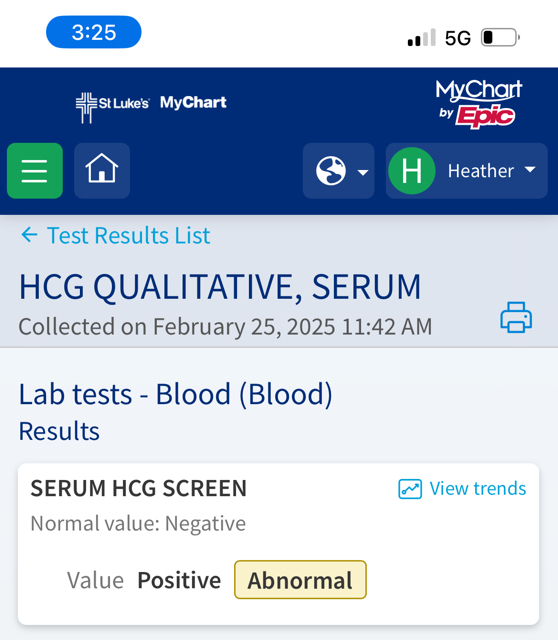Expand the language selector dropdown arrow
The width and height of the screenshot is (558, 640).
363,172
